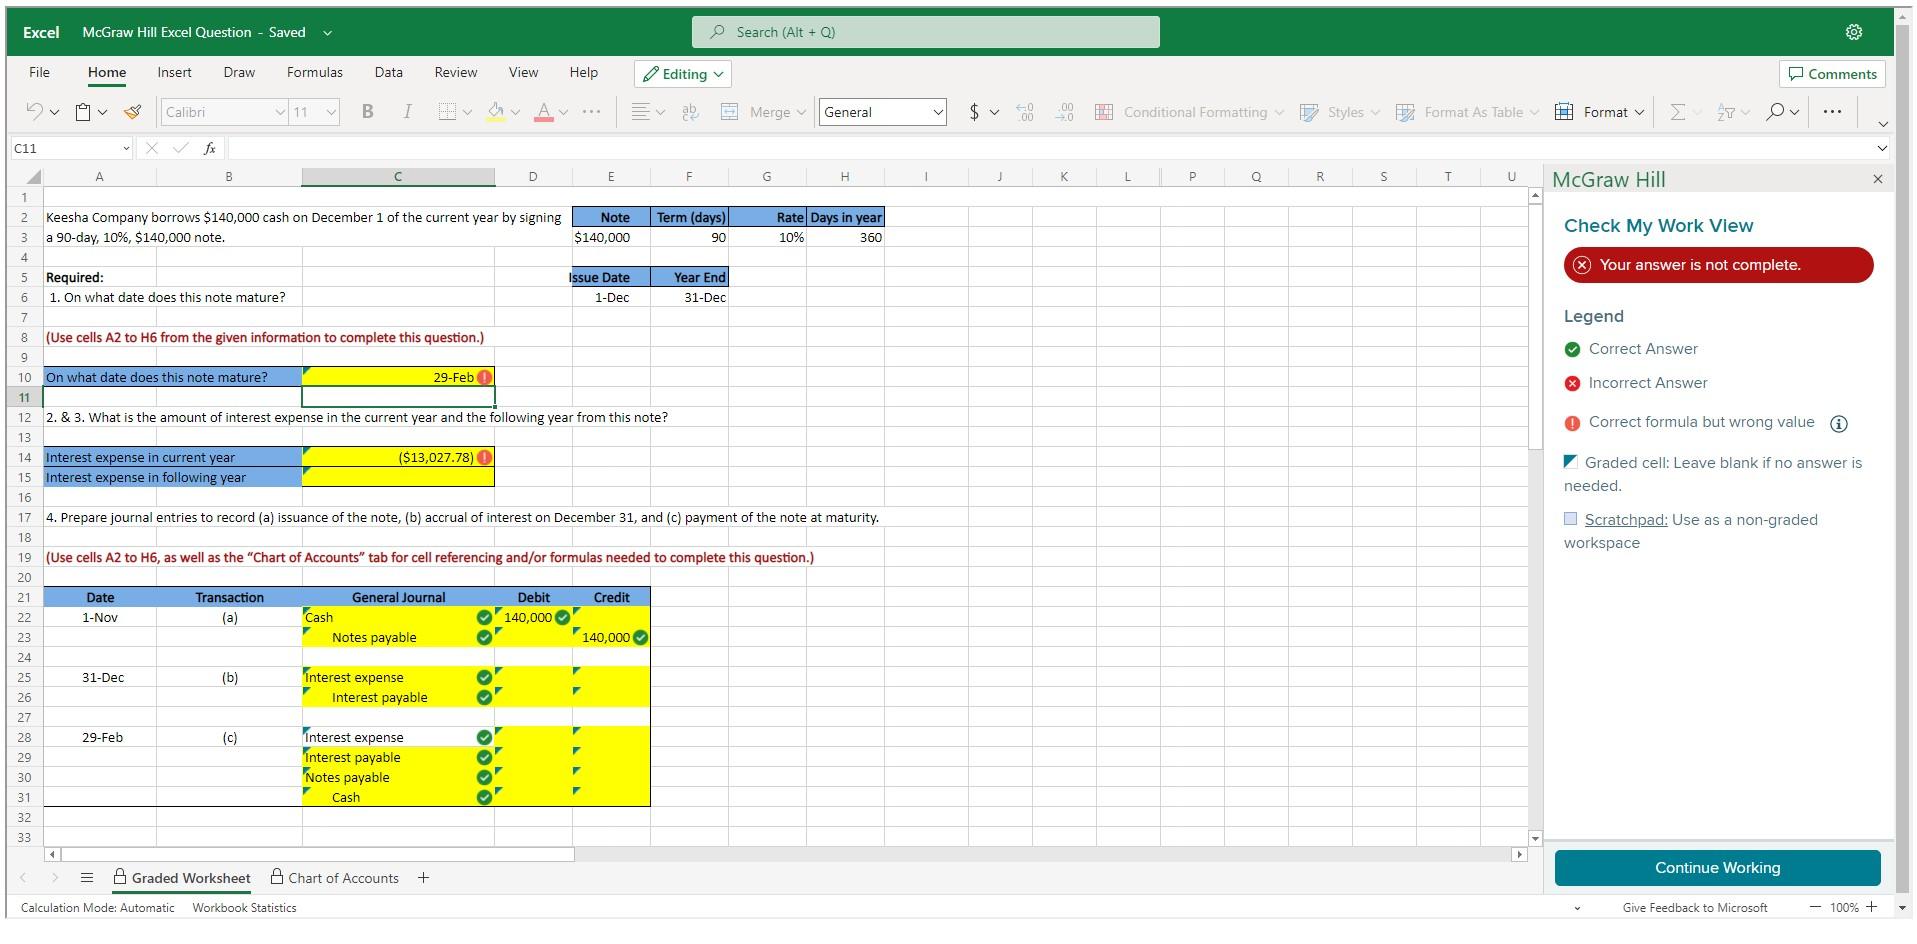
Task: Open cell Styles gallery
Action: (1338, 112)
